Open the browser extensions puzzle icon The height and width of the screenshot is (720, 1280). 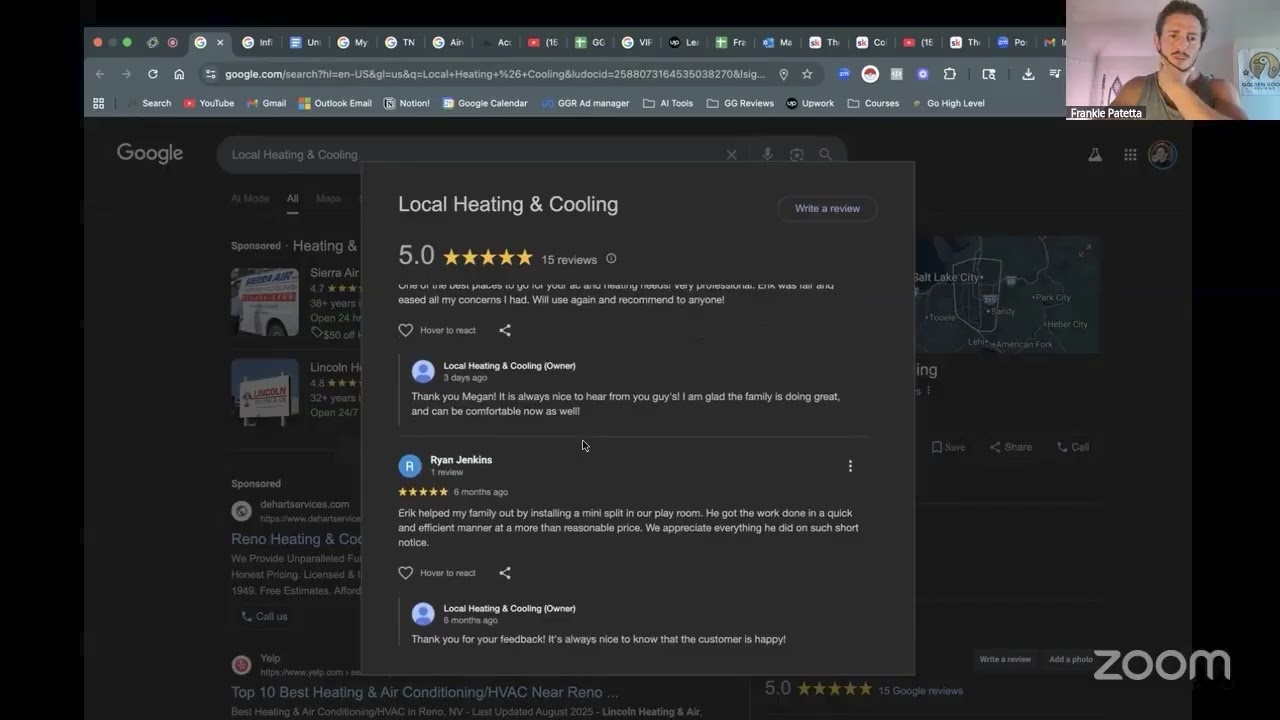(x=950, y=74)
